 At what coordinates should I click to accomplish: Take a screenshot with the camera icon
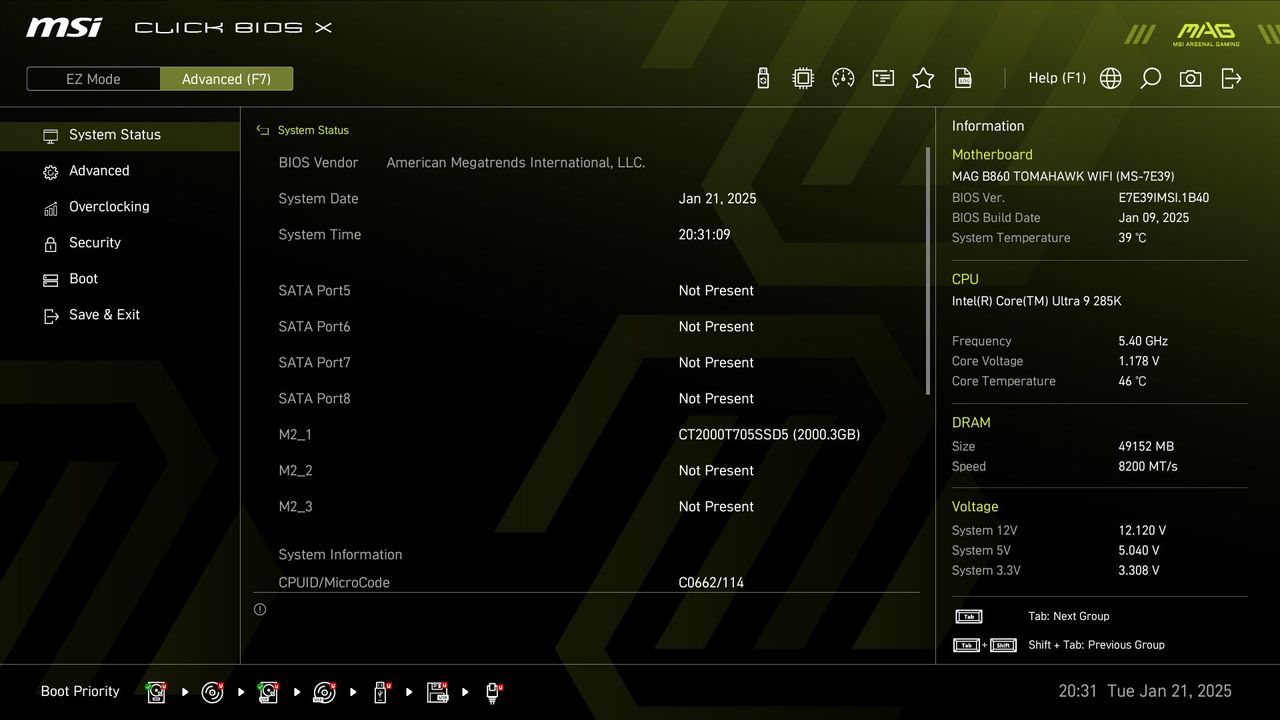coord(1190,78)
